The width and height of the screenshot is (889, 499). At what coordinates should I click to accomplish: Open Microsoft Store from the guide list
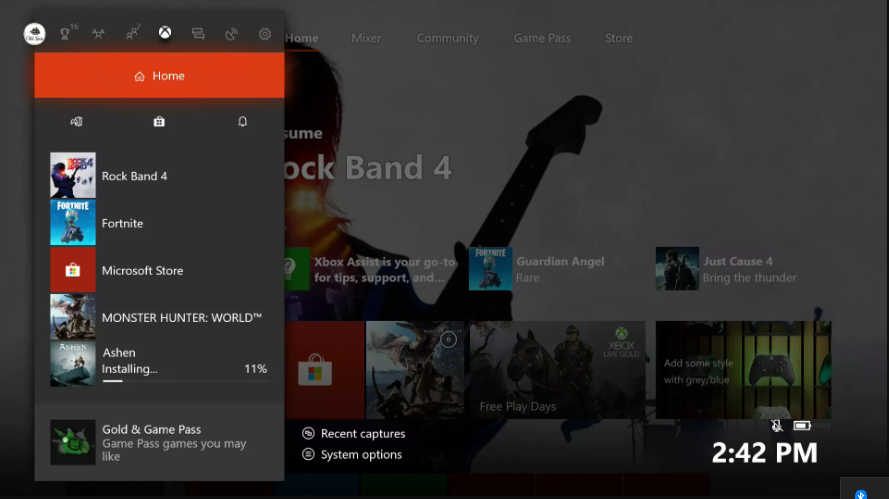click(159, 270)
